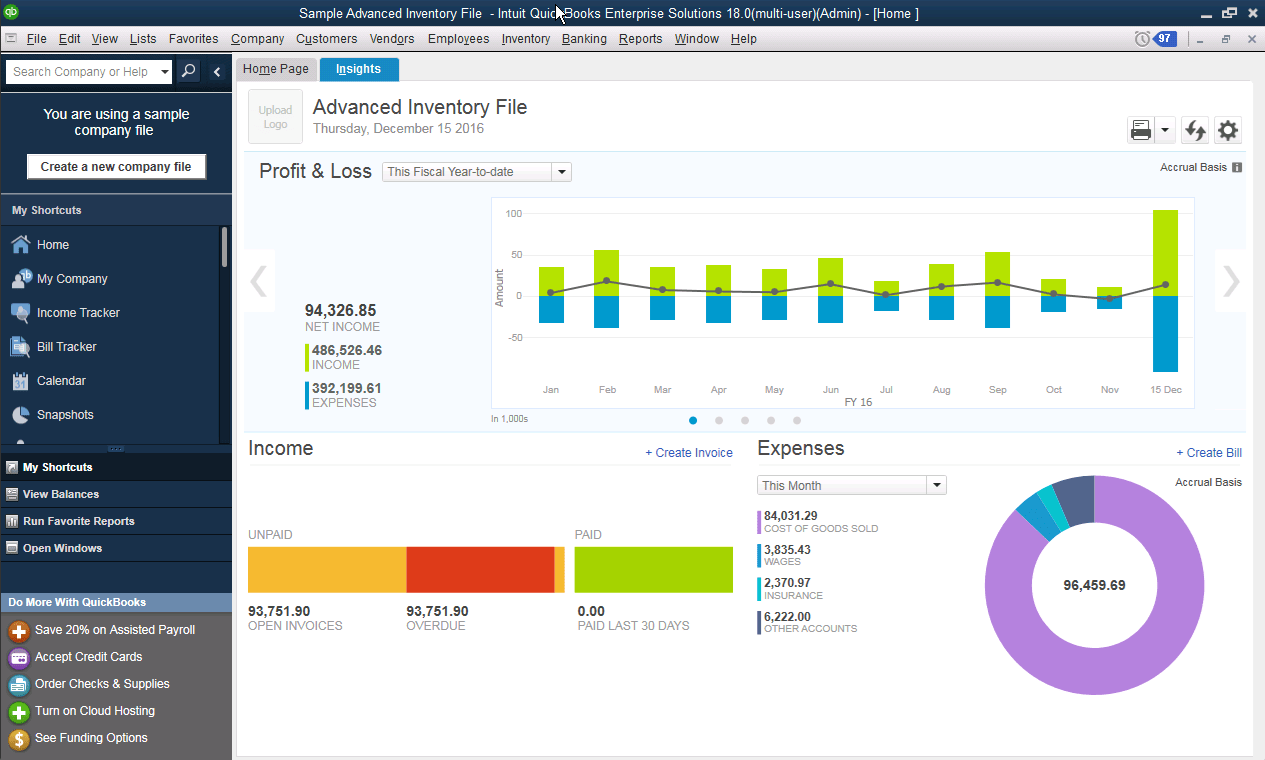The width and height of the screenshot is (1265, 760).
Task: Refresh the Insights dashboard data
Action: pyautogui.click(x=1194, y=130)
